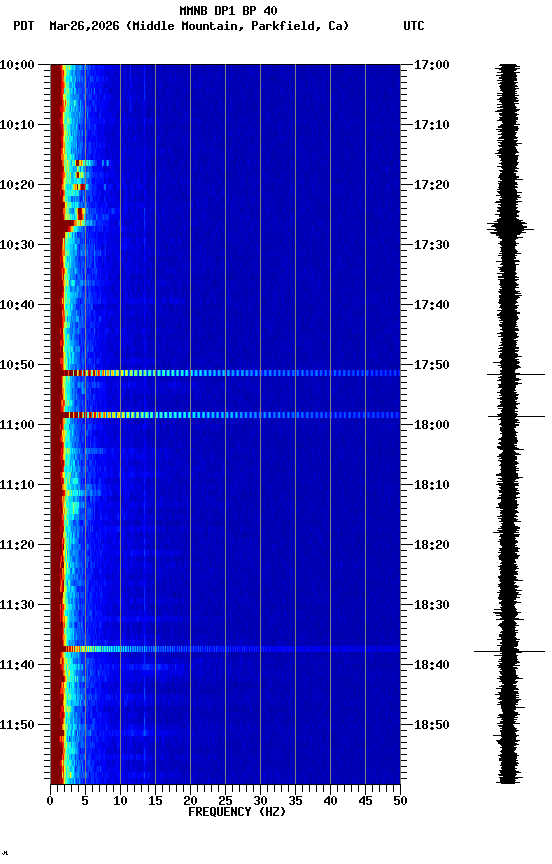
Task: Click the '10:00' PDT time label
Action: (17, 65)
